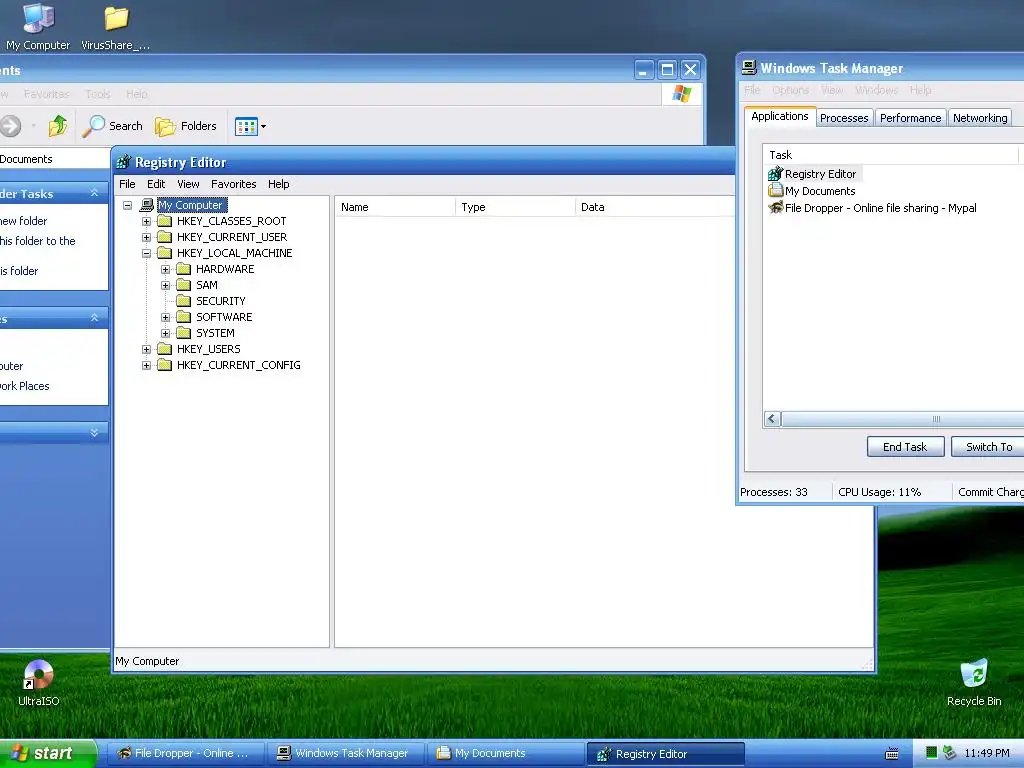1024x768 pixels.
Task: Open the Registry Editor Edit menu
Action: 156,184
